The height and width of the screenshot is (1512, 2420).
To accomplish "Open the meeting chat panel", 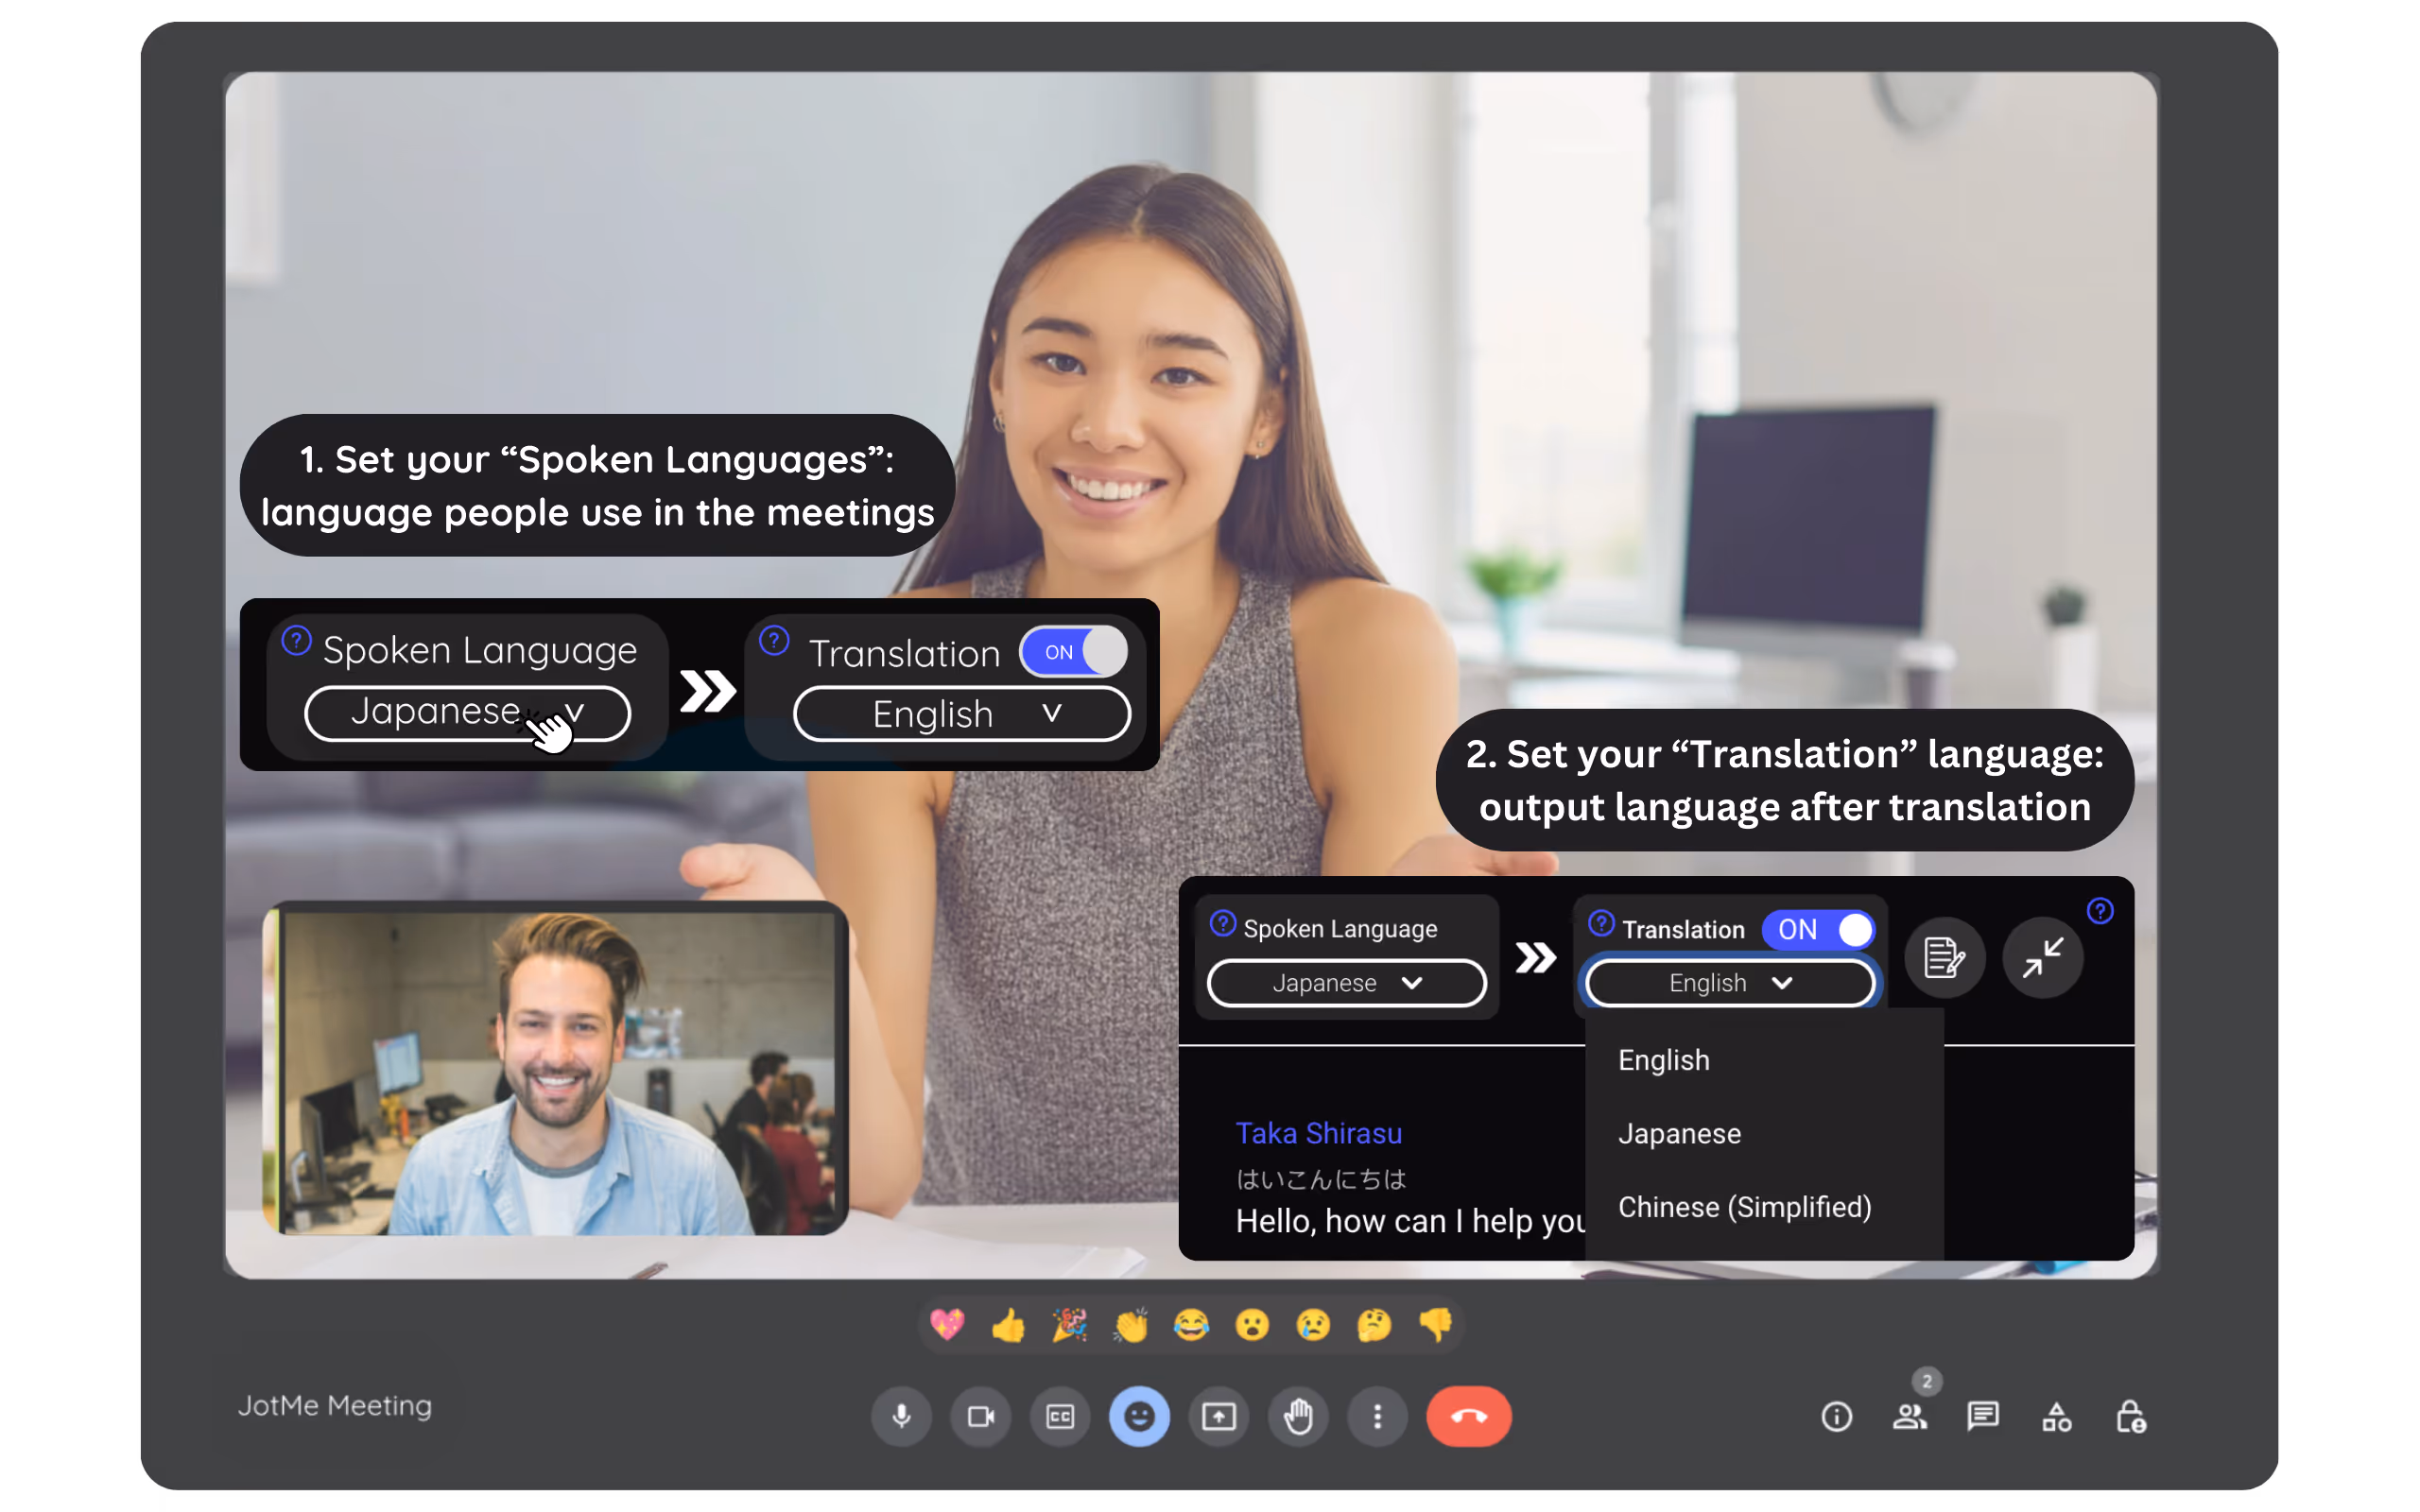I will coord(1982,1416).
